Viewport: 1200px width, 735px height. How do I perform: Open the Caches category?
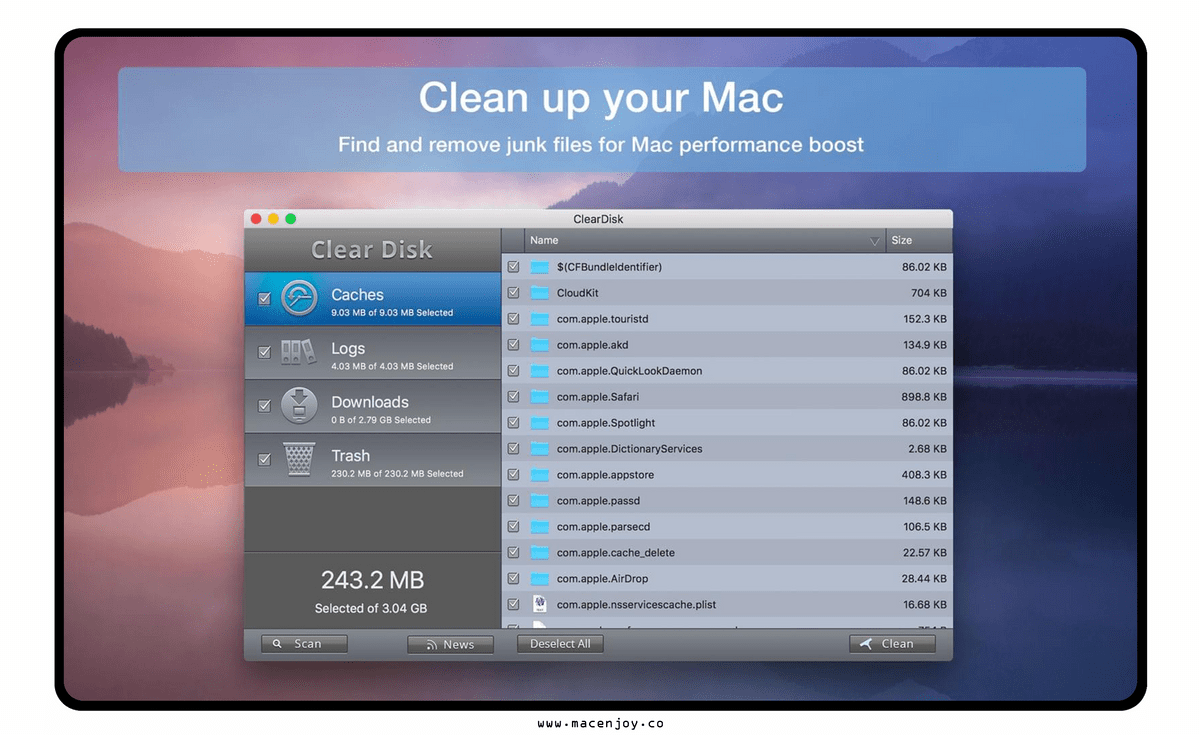coord(373,299)
